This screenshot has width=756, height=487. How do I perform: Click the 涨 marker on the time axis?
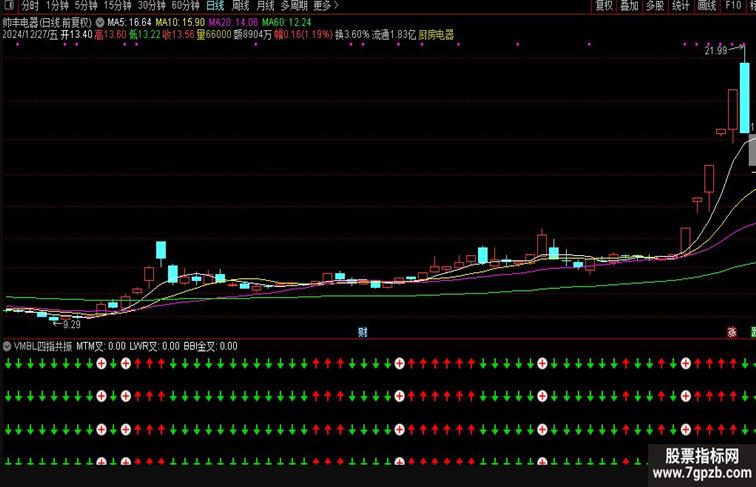click(732, 332)
